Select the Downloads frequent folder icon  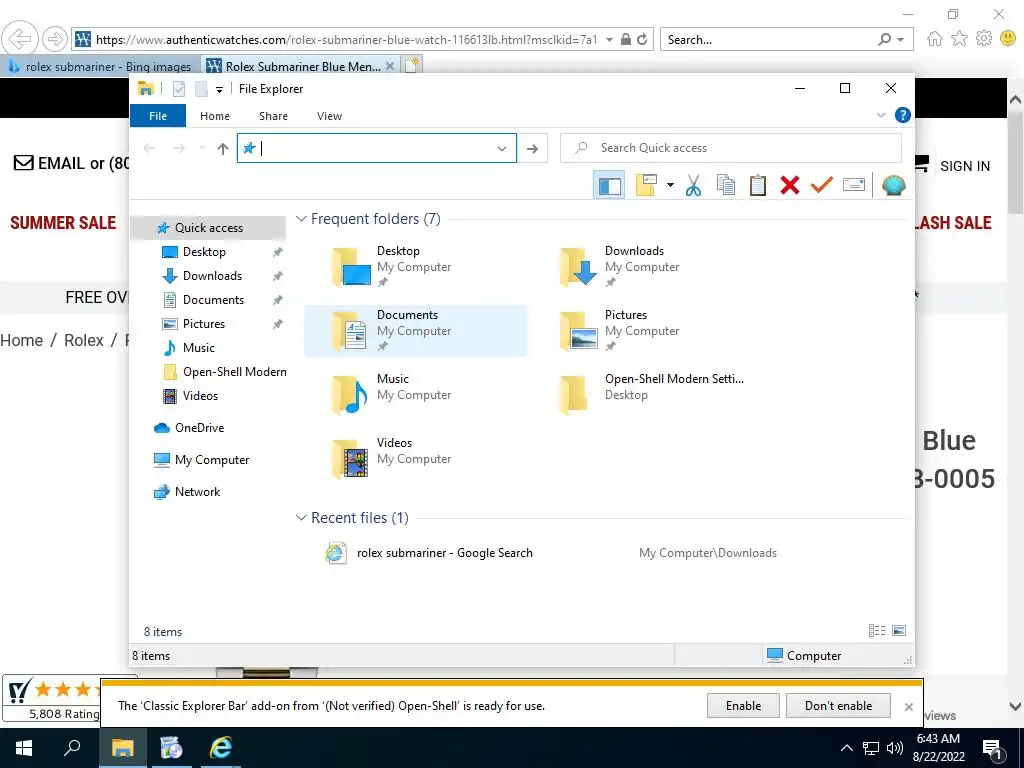coord(579,267)
